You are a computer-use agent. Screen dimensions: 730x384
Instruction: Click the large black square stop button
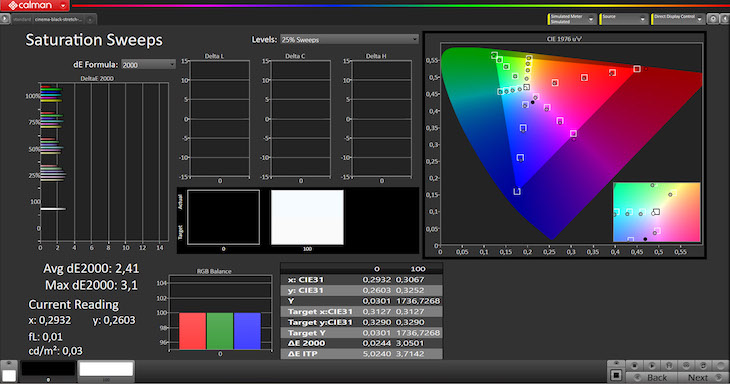pos(616,375)
